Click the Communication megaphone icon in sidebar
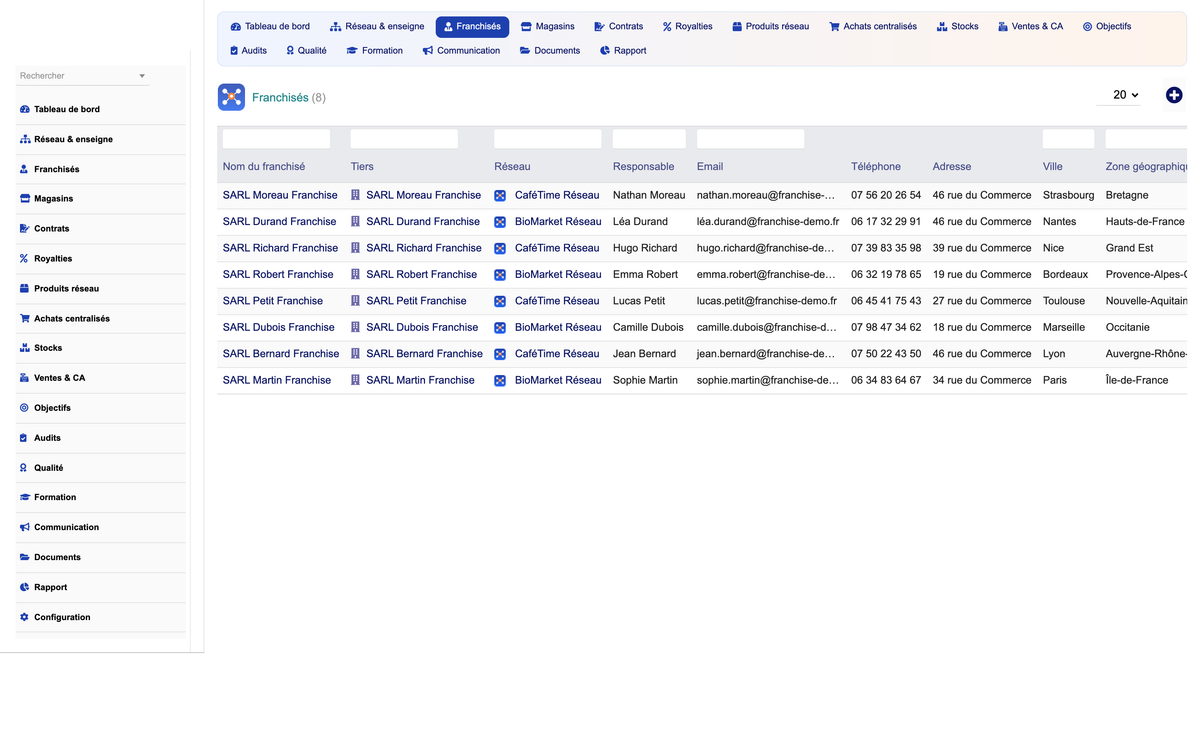1200x743 pixels. (x=24, y=527)
